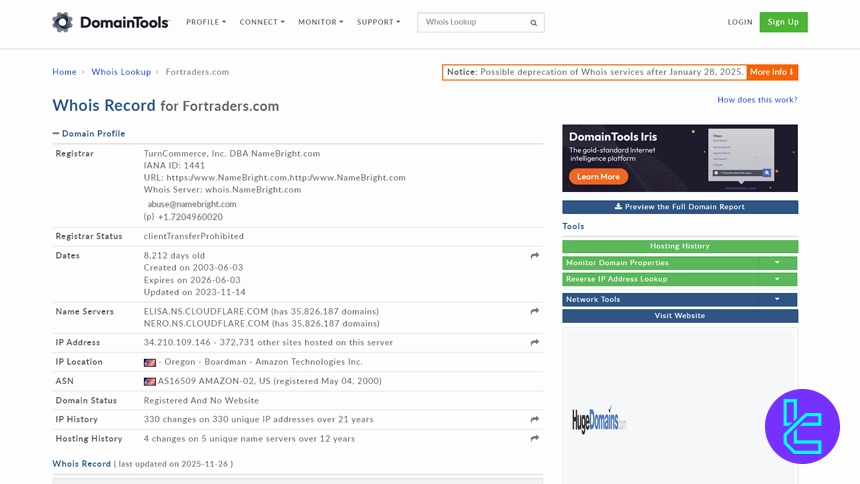This screenshot has width=860, height=484.
Task: Click Updated on 2023-11-14 text
Action: click(x=195, y=292)
